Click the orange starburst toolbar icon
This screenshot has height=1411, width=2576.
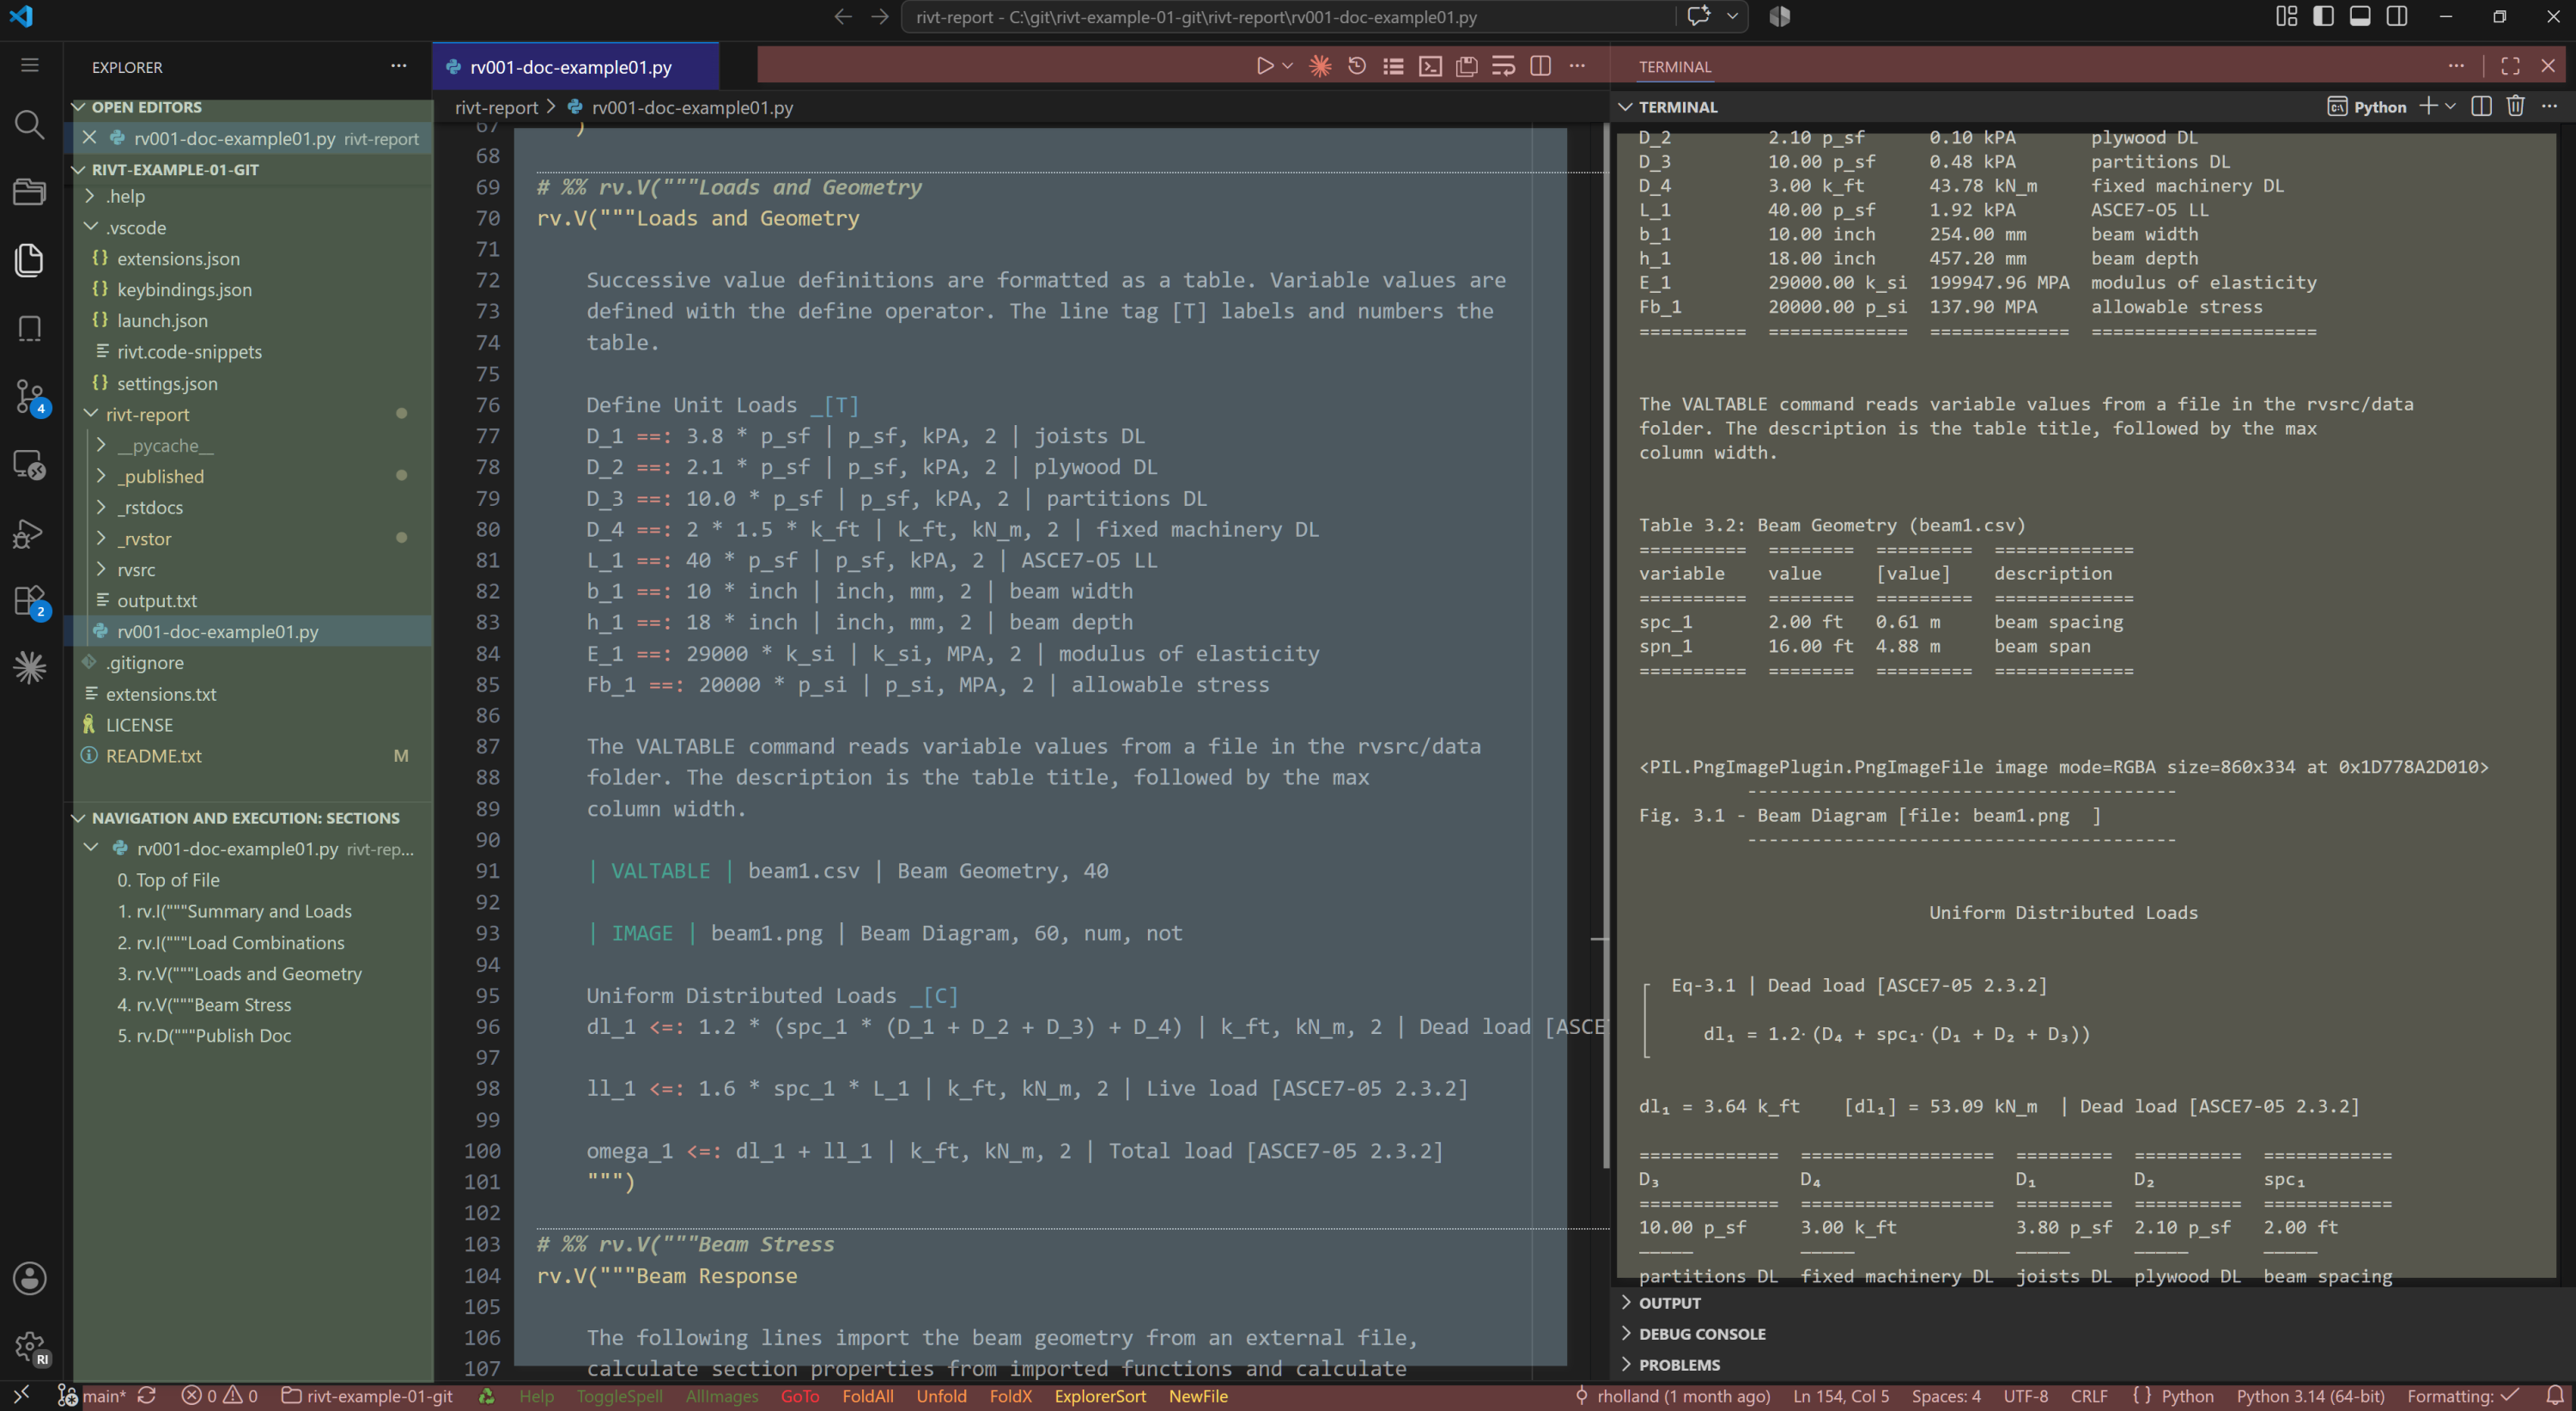click(1320, 66)
